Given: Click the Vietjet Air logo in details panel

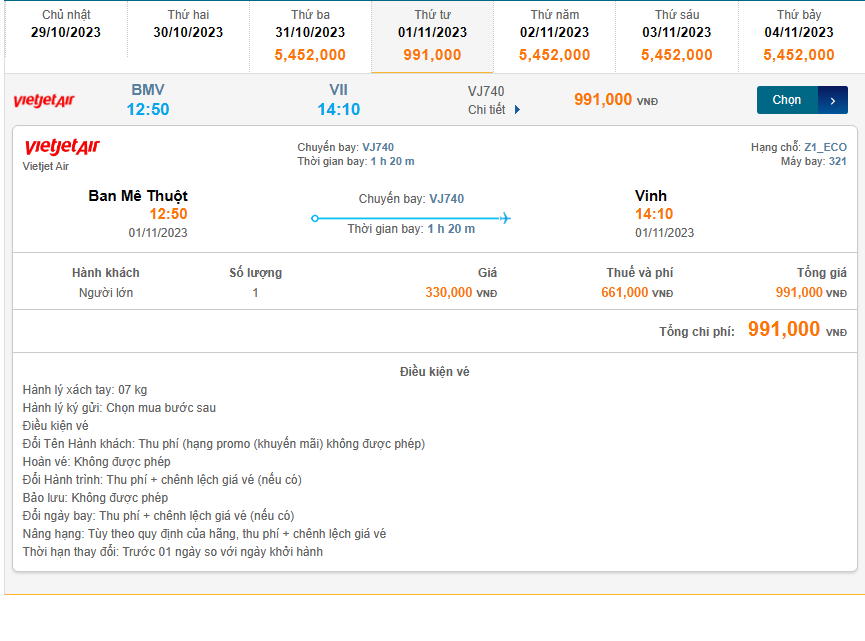Looking at the screenshot, I should pyautogui.click(x=62, y=148).
